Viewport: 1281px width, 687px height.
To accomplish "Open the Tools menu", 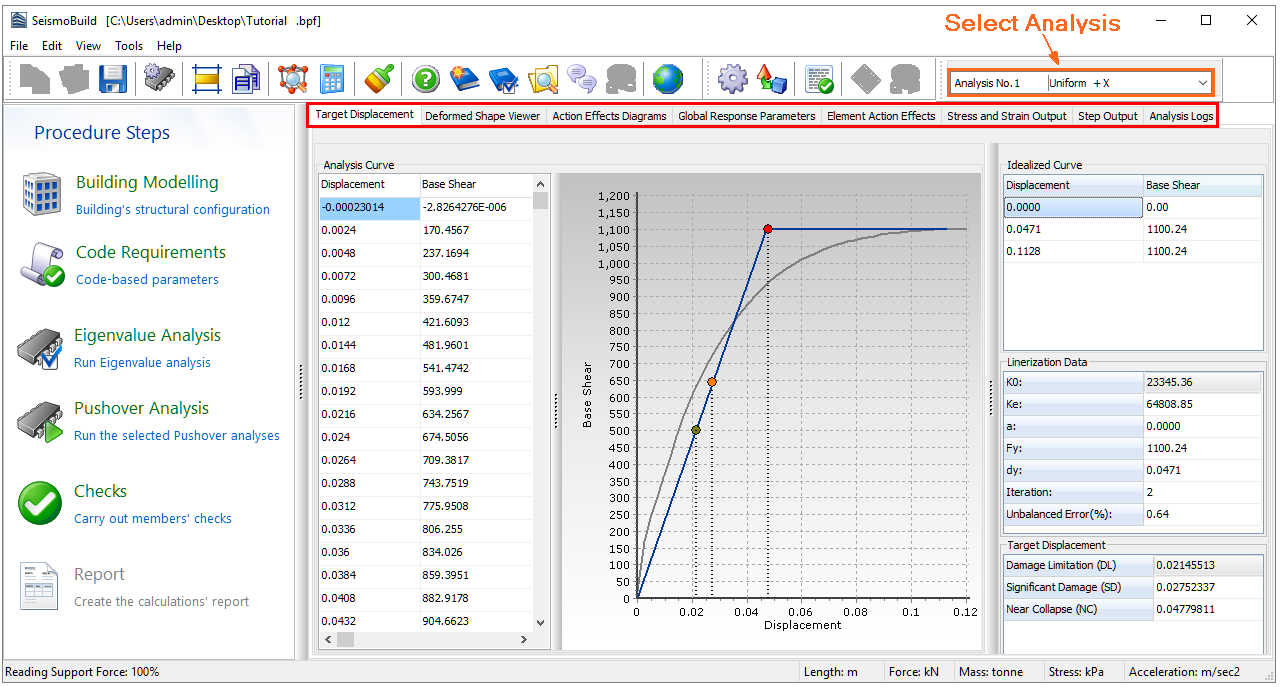I will pyautogui.click(x=129, y=46).
